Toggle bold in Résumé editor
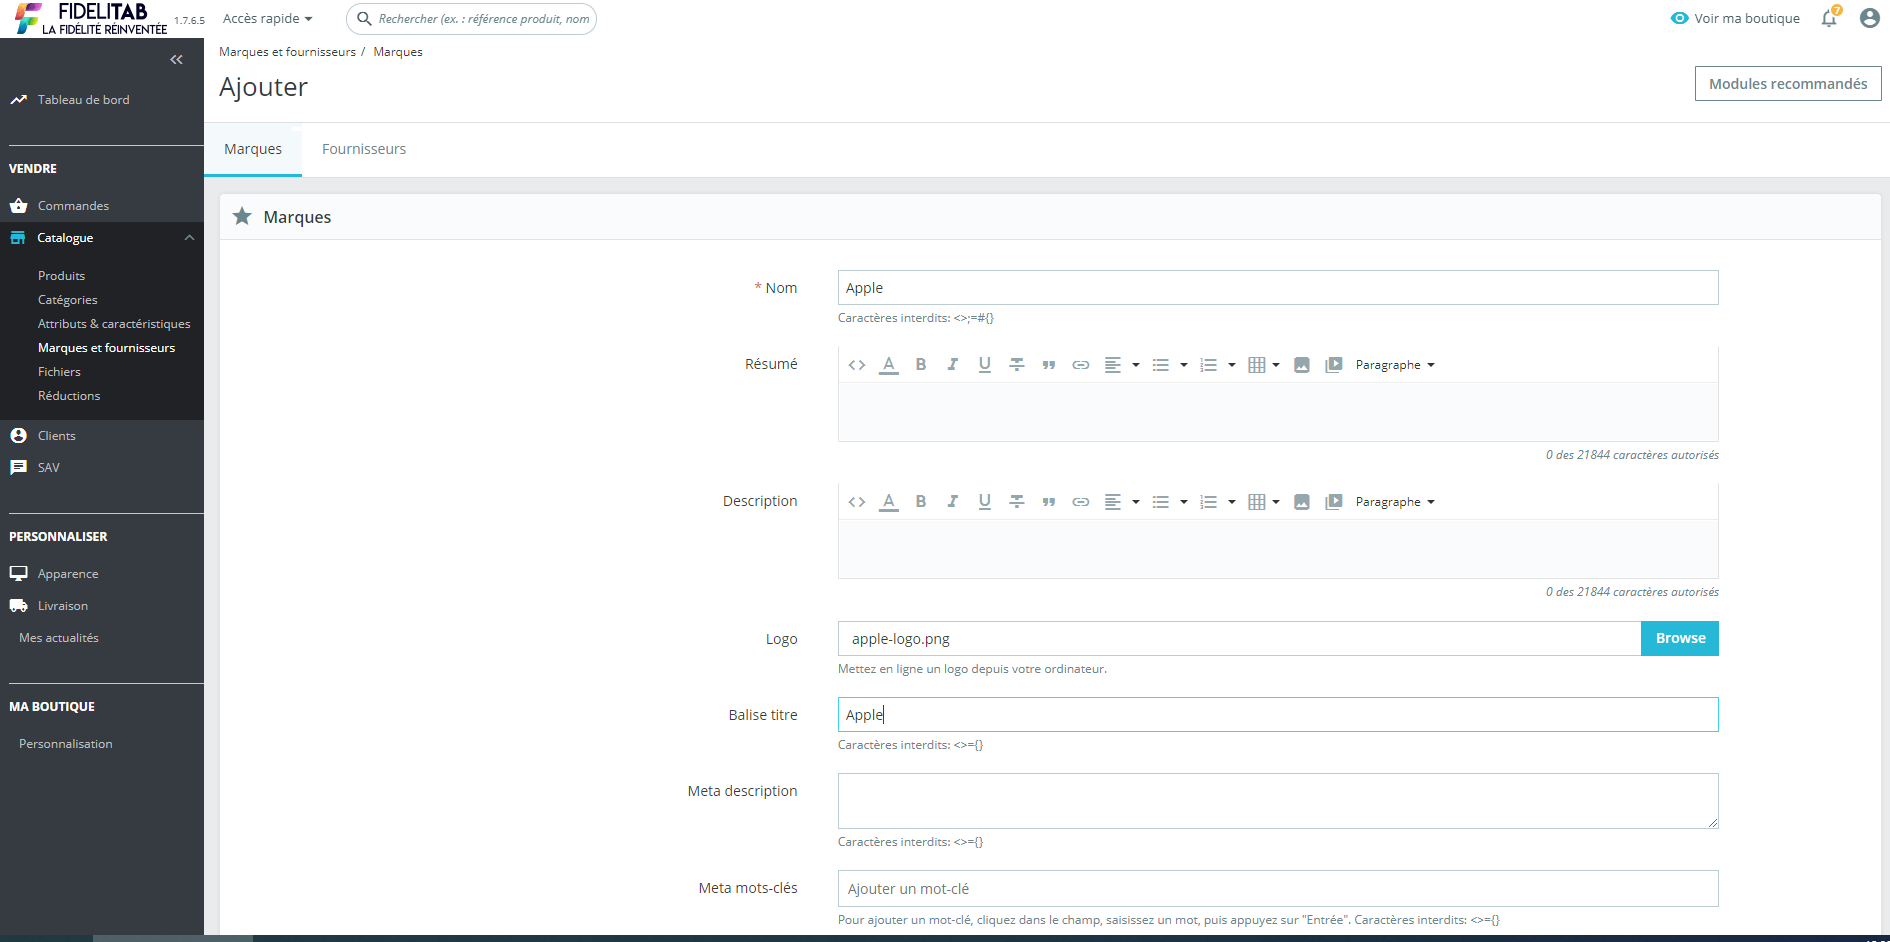 (x=921, y=365)
